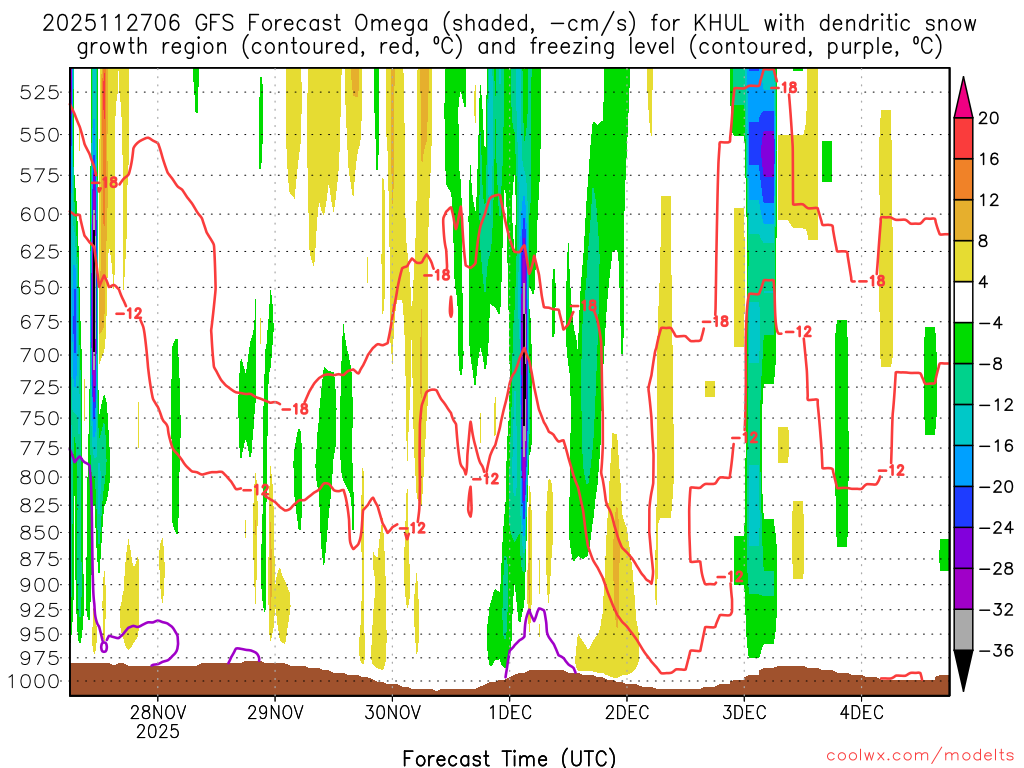Click the white colorbar segment between -4 and 4

[965, 302]
